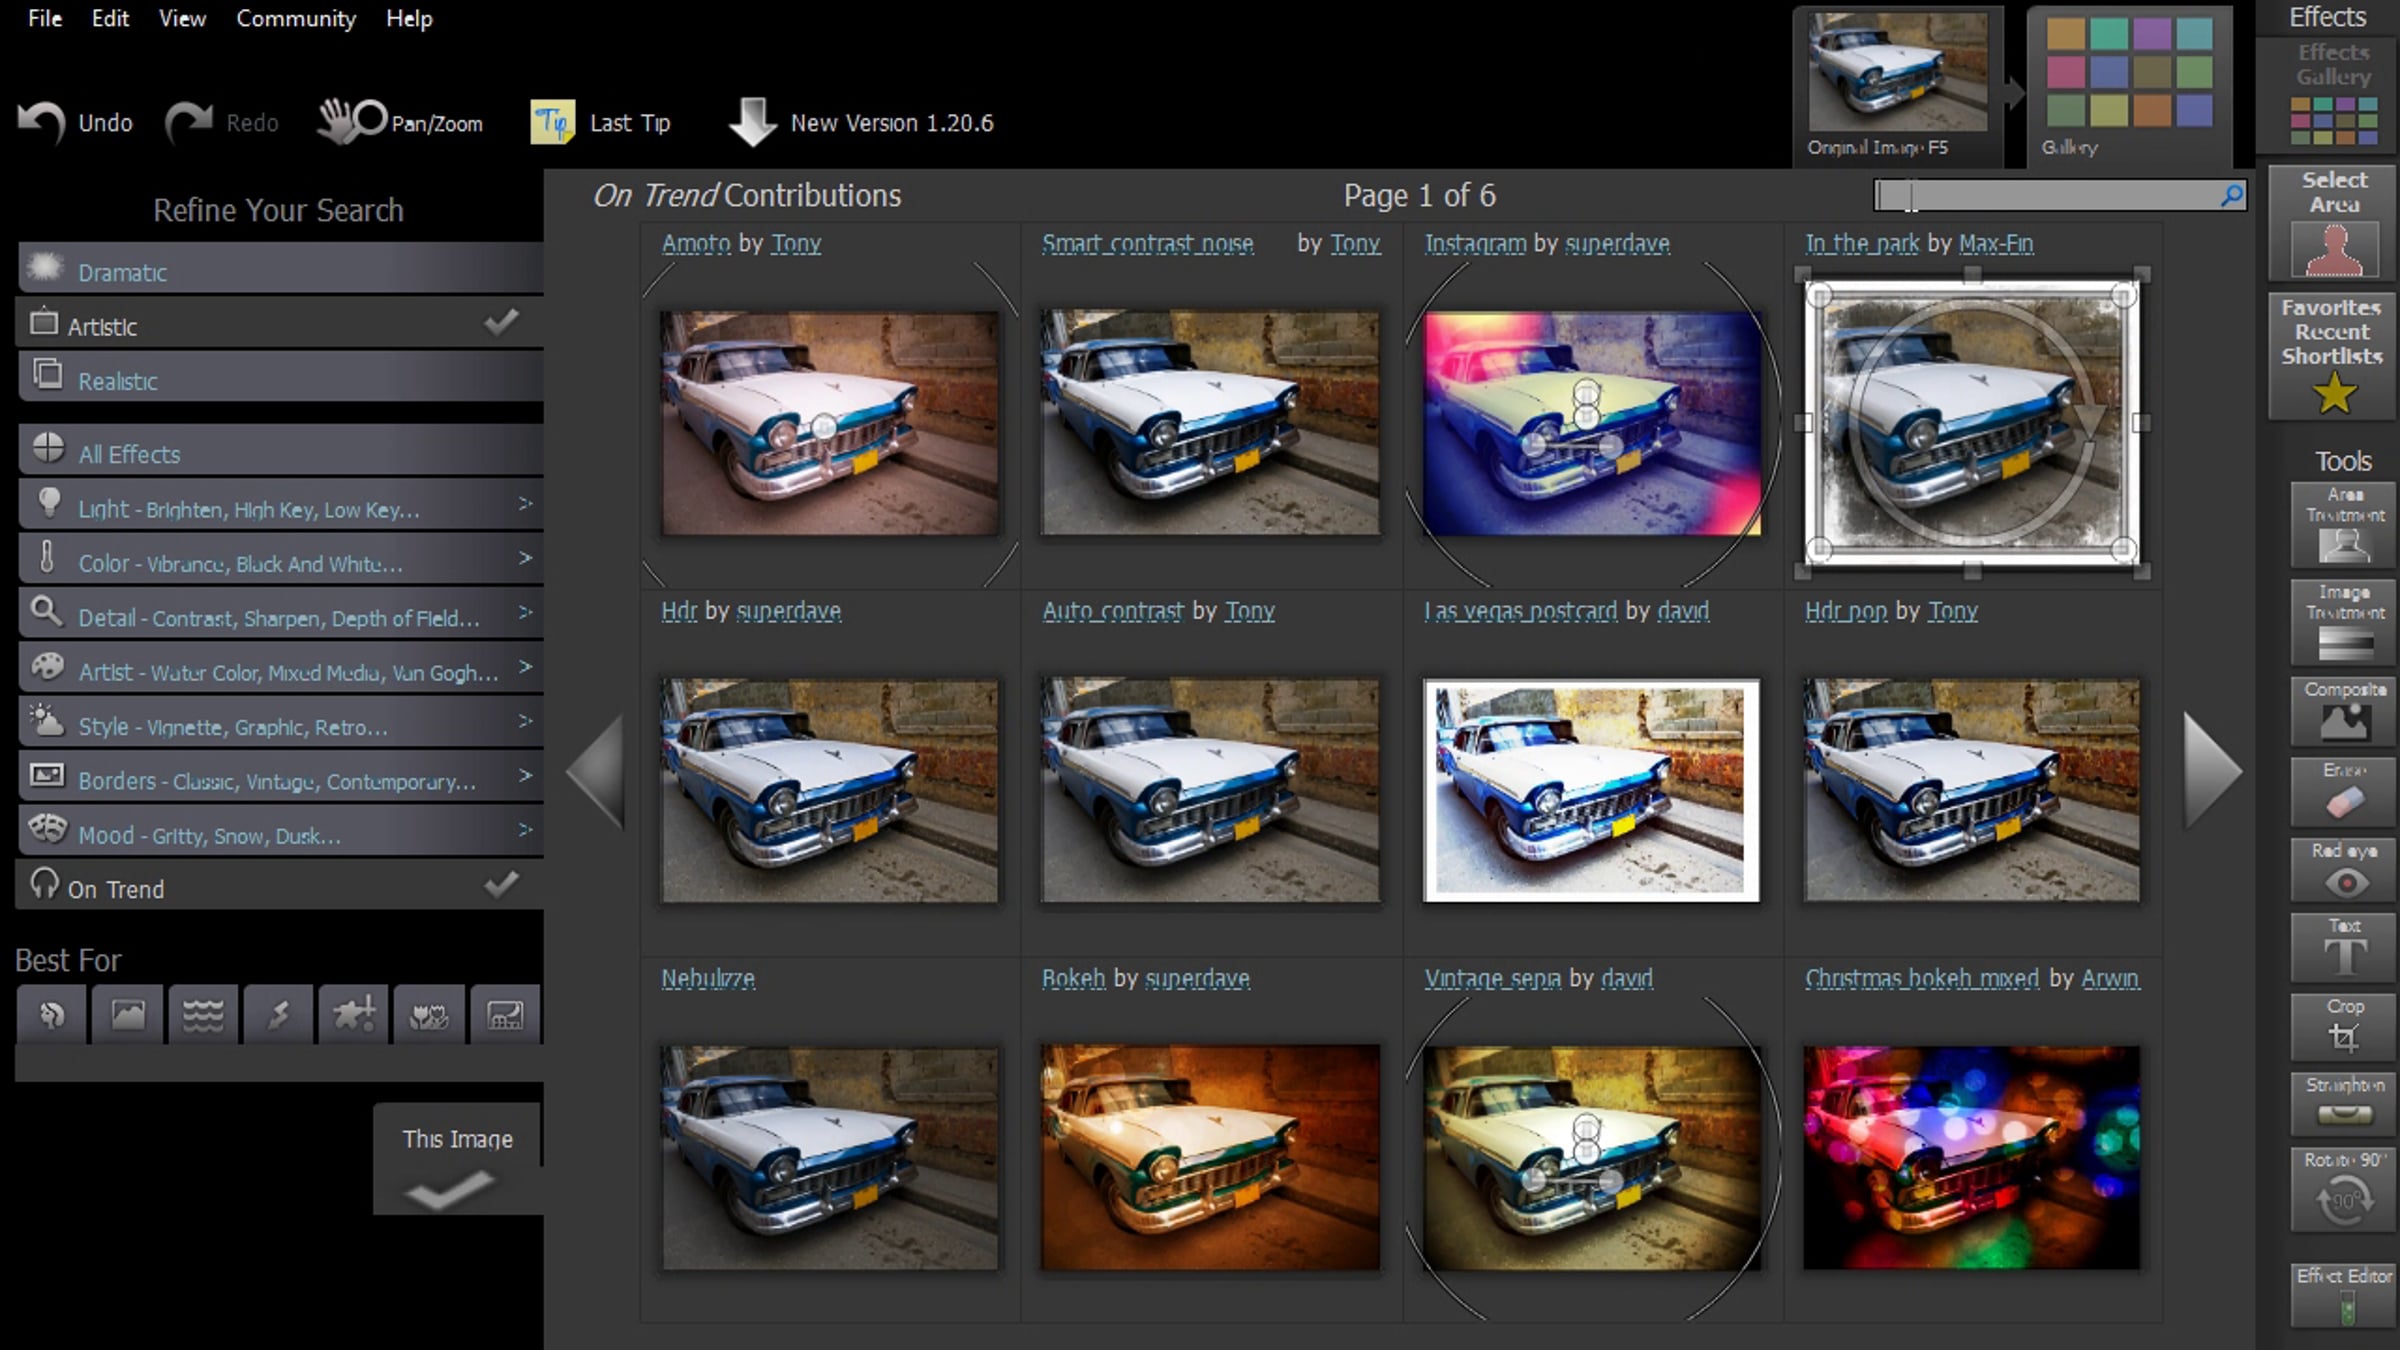Open Favorites star shortlist
Viewport: 2400px width, 1350px height.
tap(2333, 392)
